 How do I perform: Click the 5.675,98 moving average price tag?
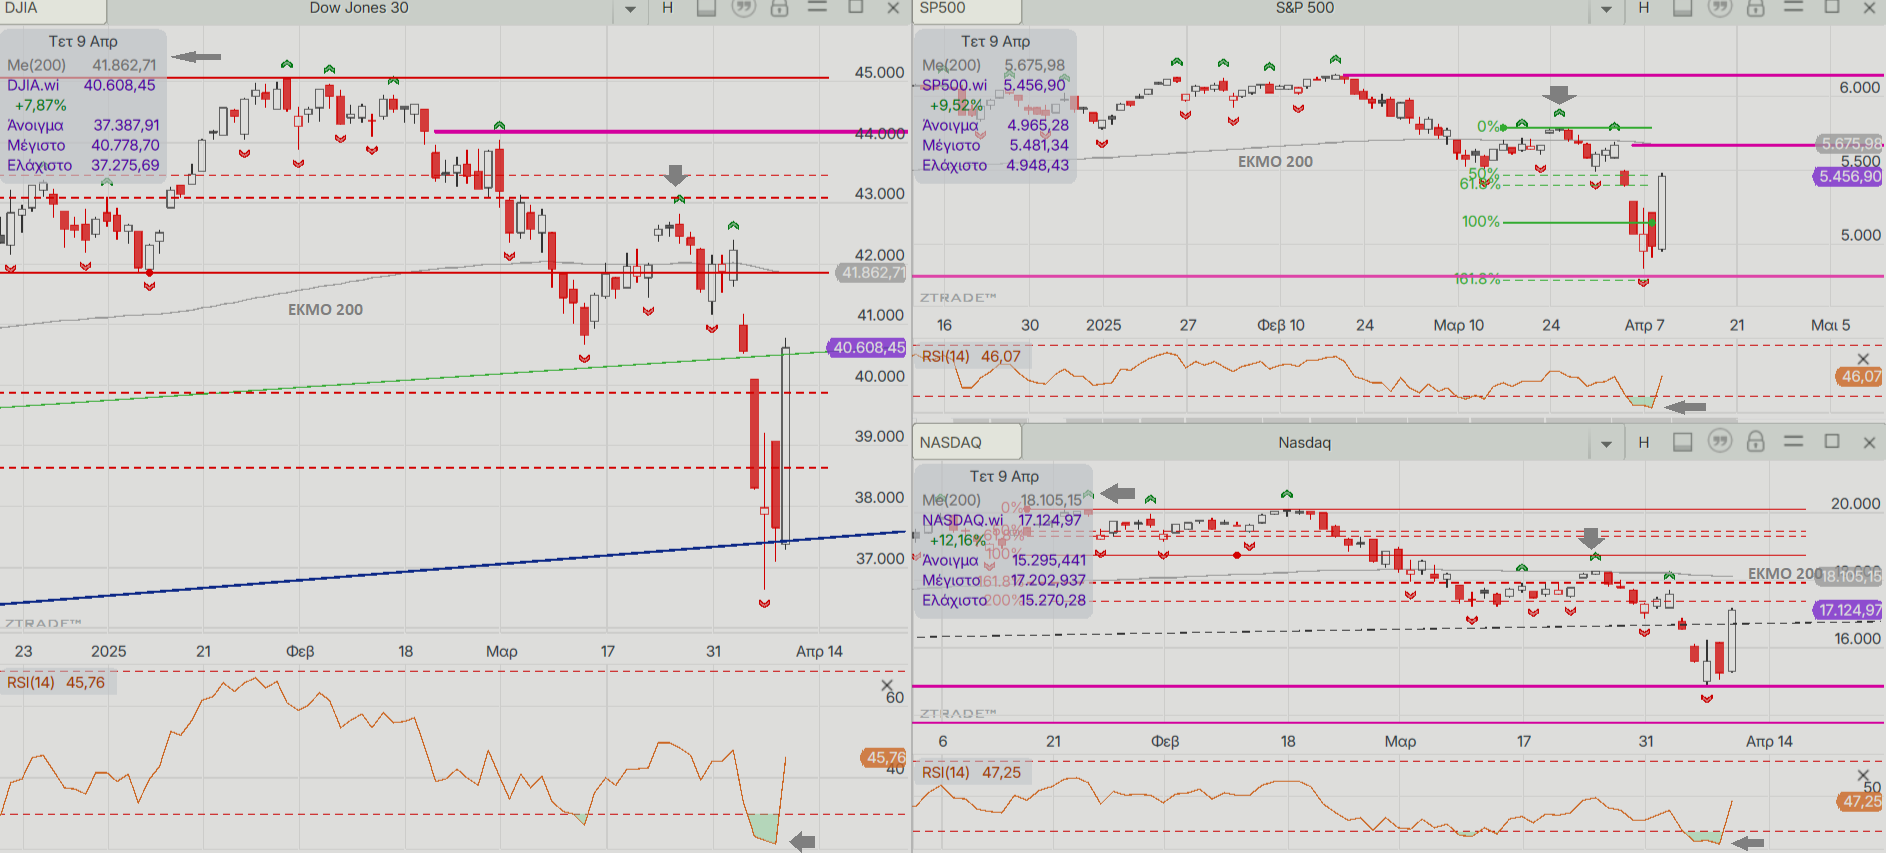tap(1850, 144)
